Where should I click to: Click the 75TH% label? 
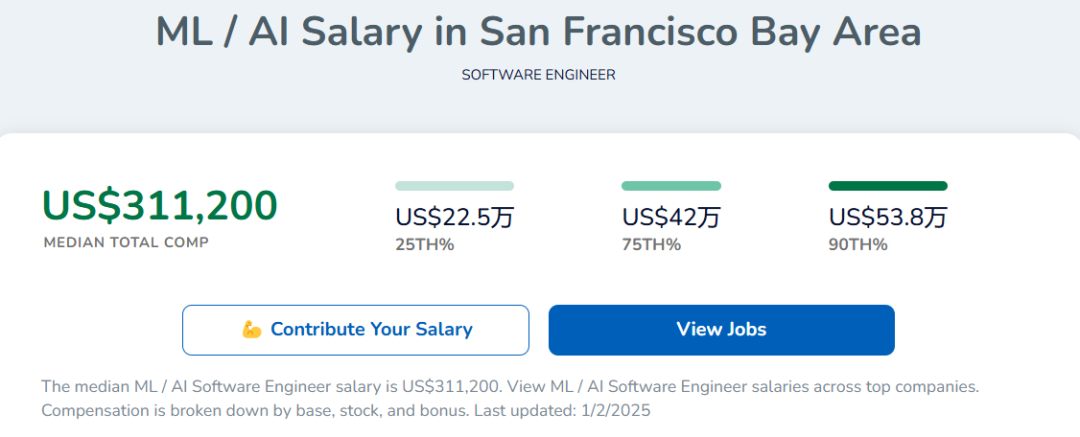(x=652, y=245)
